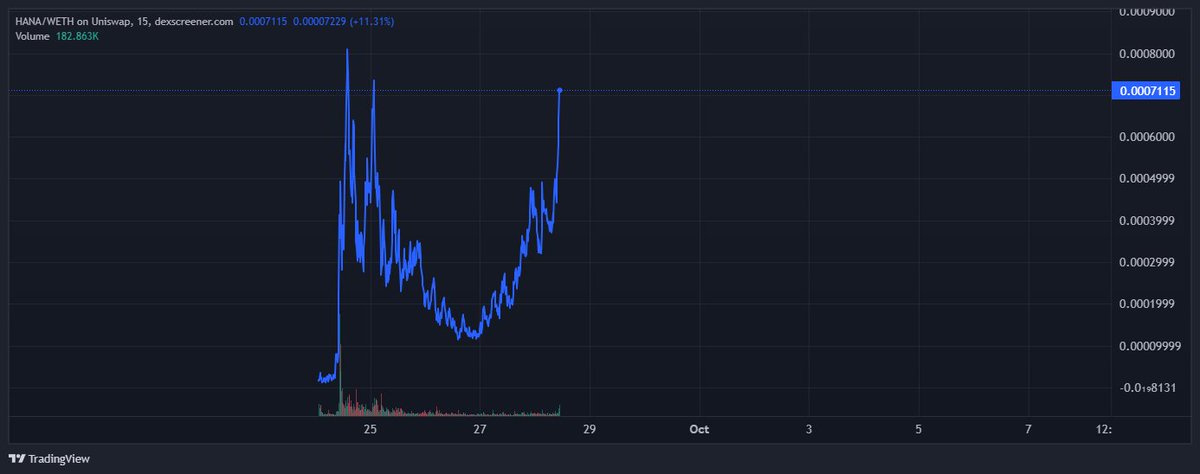Click the date label 5 on time axis
Screen dimensions: 1200x474
(x=918, y=429)
